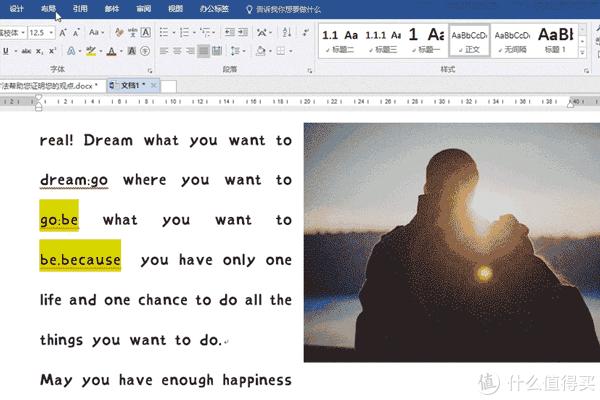Viewport: 600px width, 400px height.
Task: Click the Enclose Characters circle icon
Action: pyautogui.click(x=145, y=51)
